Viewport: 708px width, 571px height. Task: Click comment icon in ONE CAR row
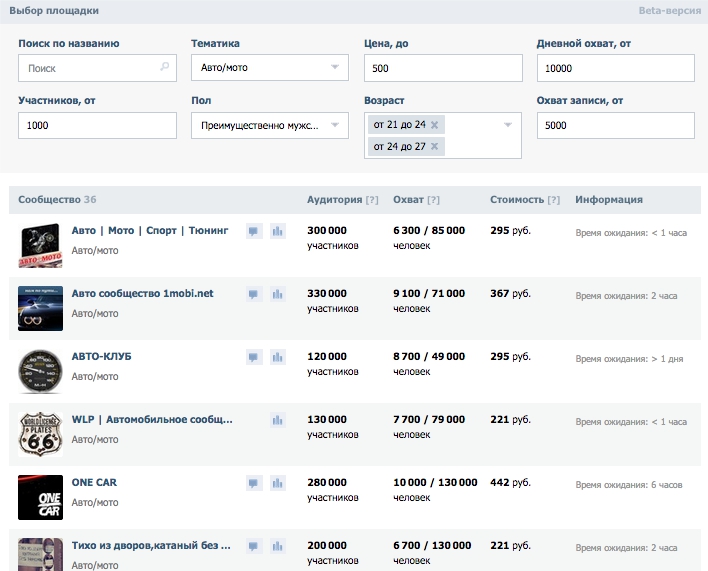pyautogui.click(x=254, y=483)
